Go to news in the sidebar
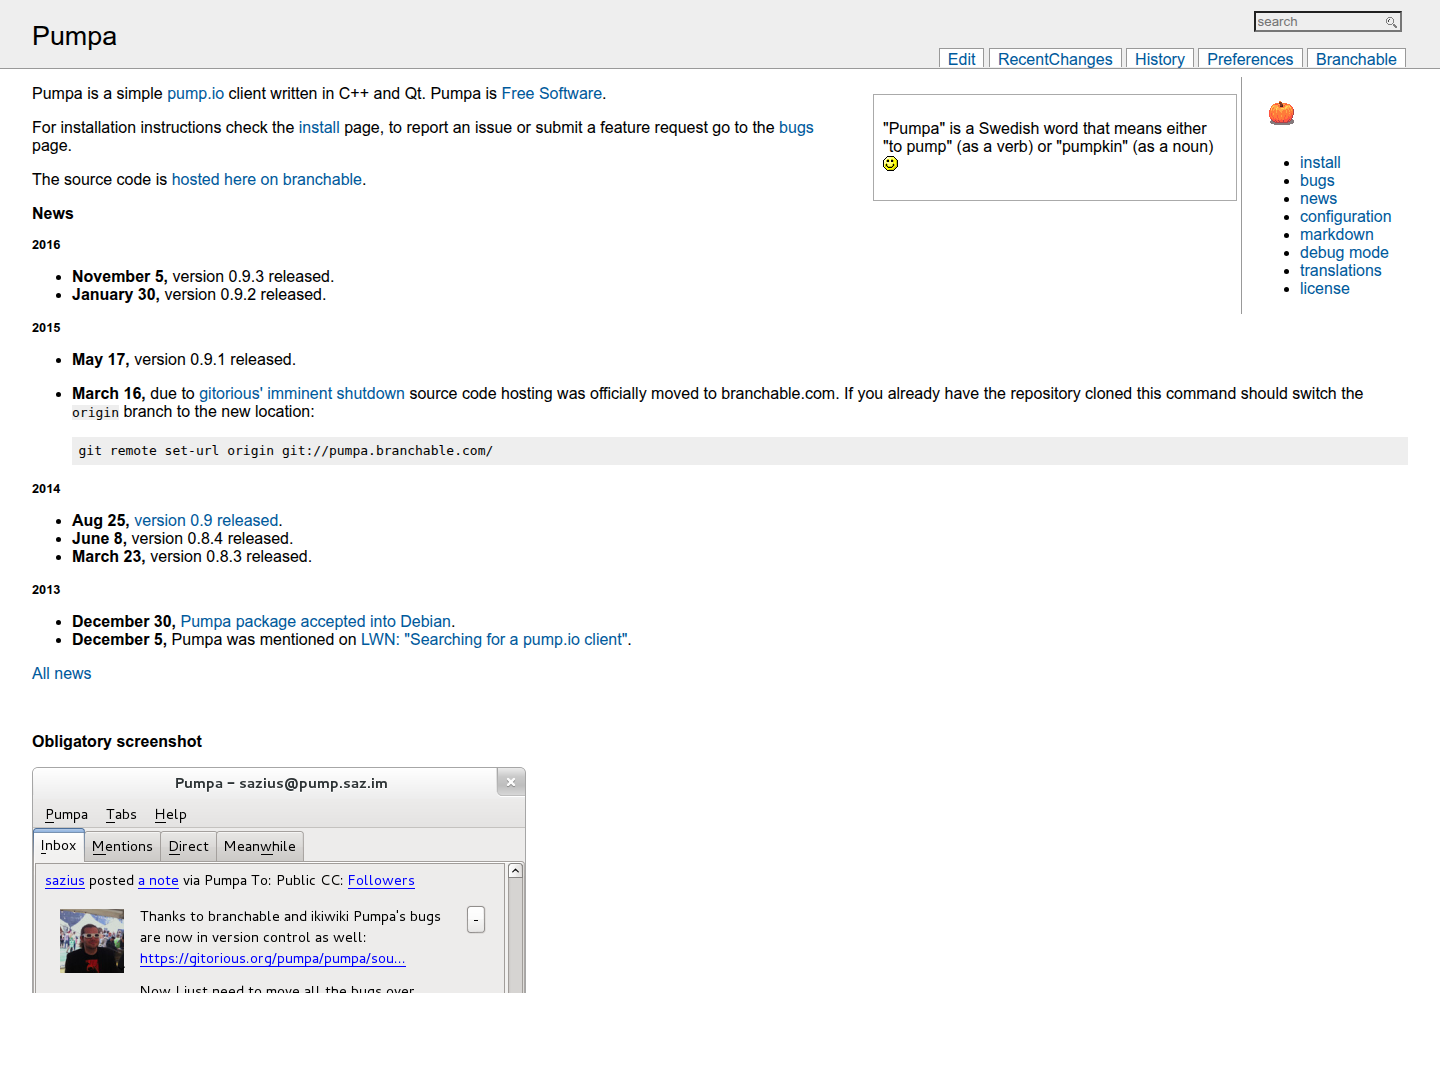This screenshot has height=1080, width=1440. pyautogui.click(x=1318, y=198)
